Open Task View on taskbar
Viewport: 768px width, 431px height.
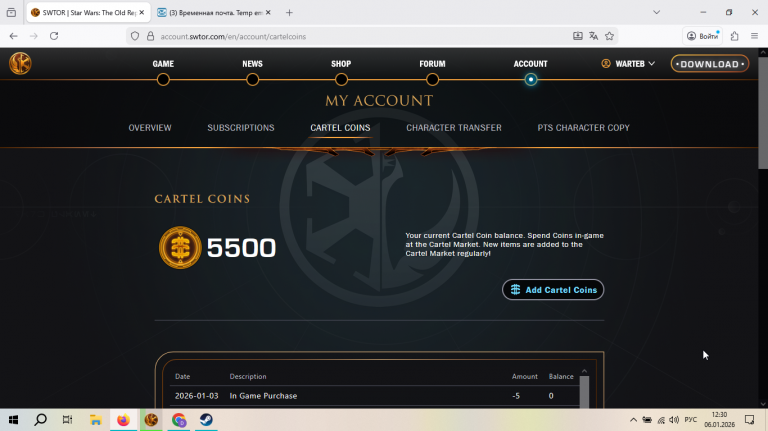point(68,420)
